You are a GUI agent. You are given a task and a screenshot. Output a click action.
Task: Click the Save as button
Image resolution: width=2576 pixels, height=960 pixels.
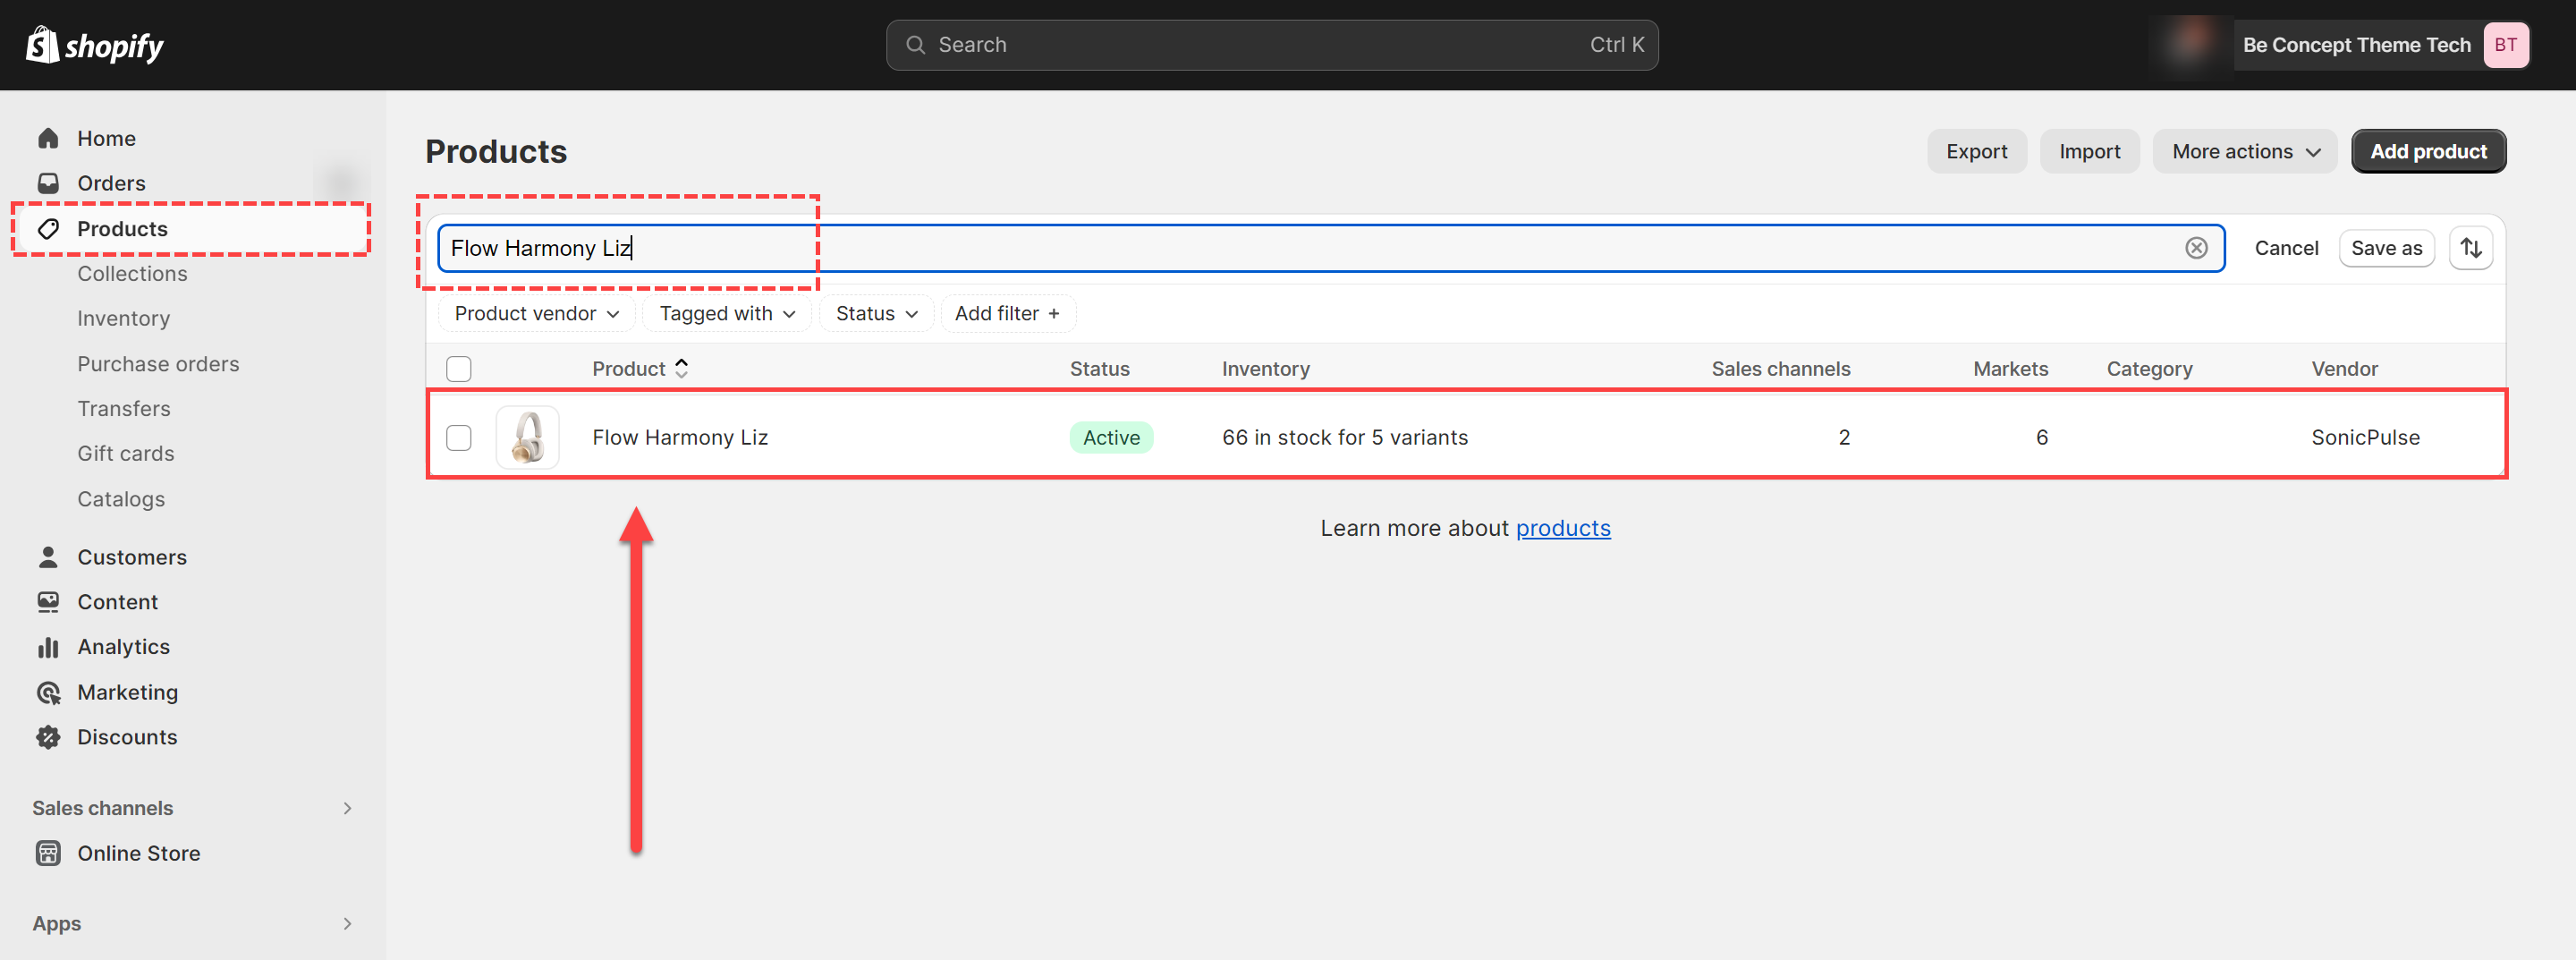(2386, 248)
